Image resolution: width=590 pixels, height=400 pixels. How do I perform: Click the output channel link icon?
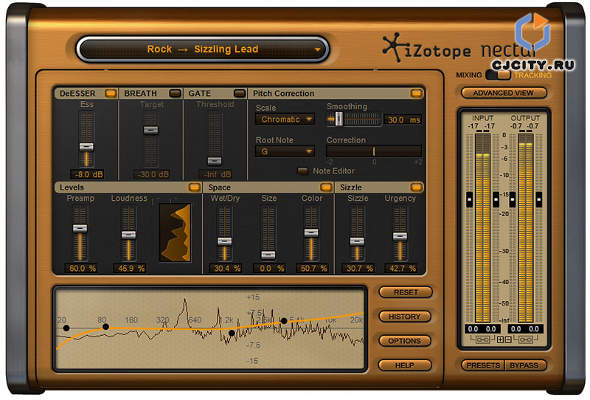point(525,340)
